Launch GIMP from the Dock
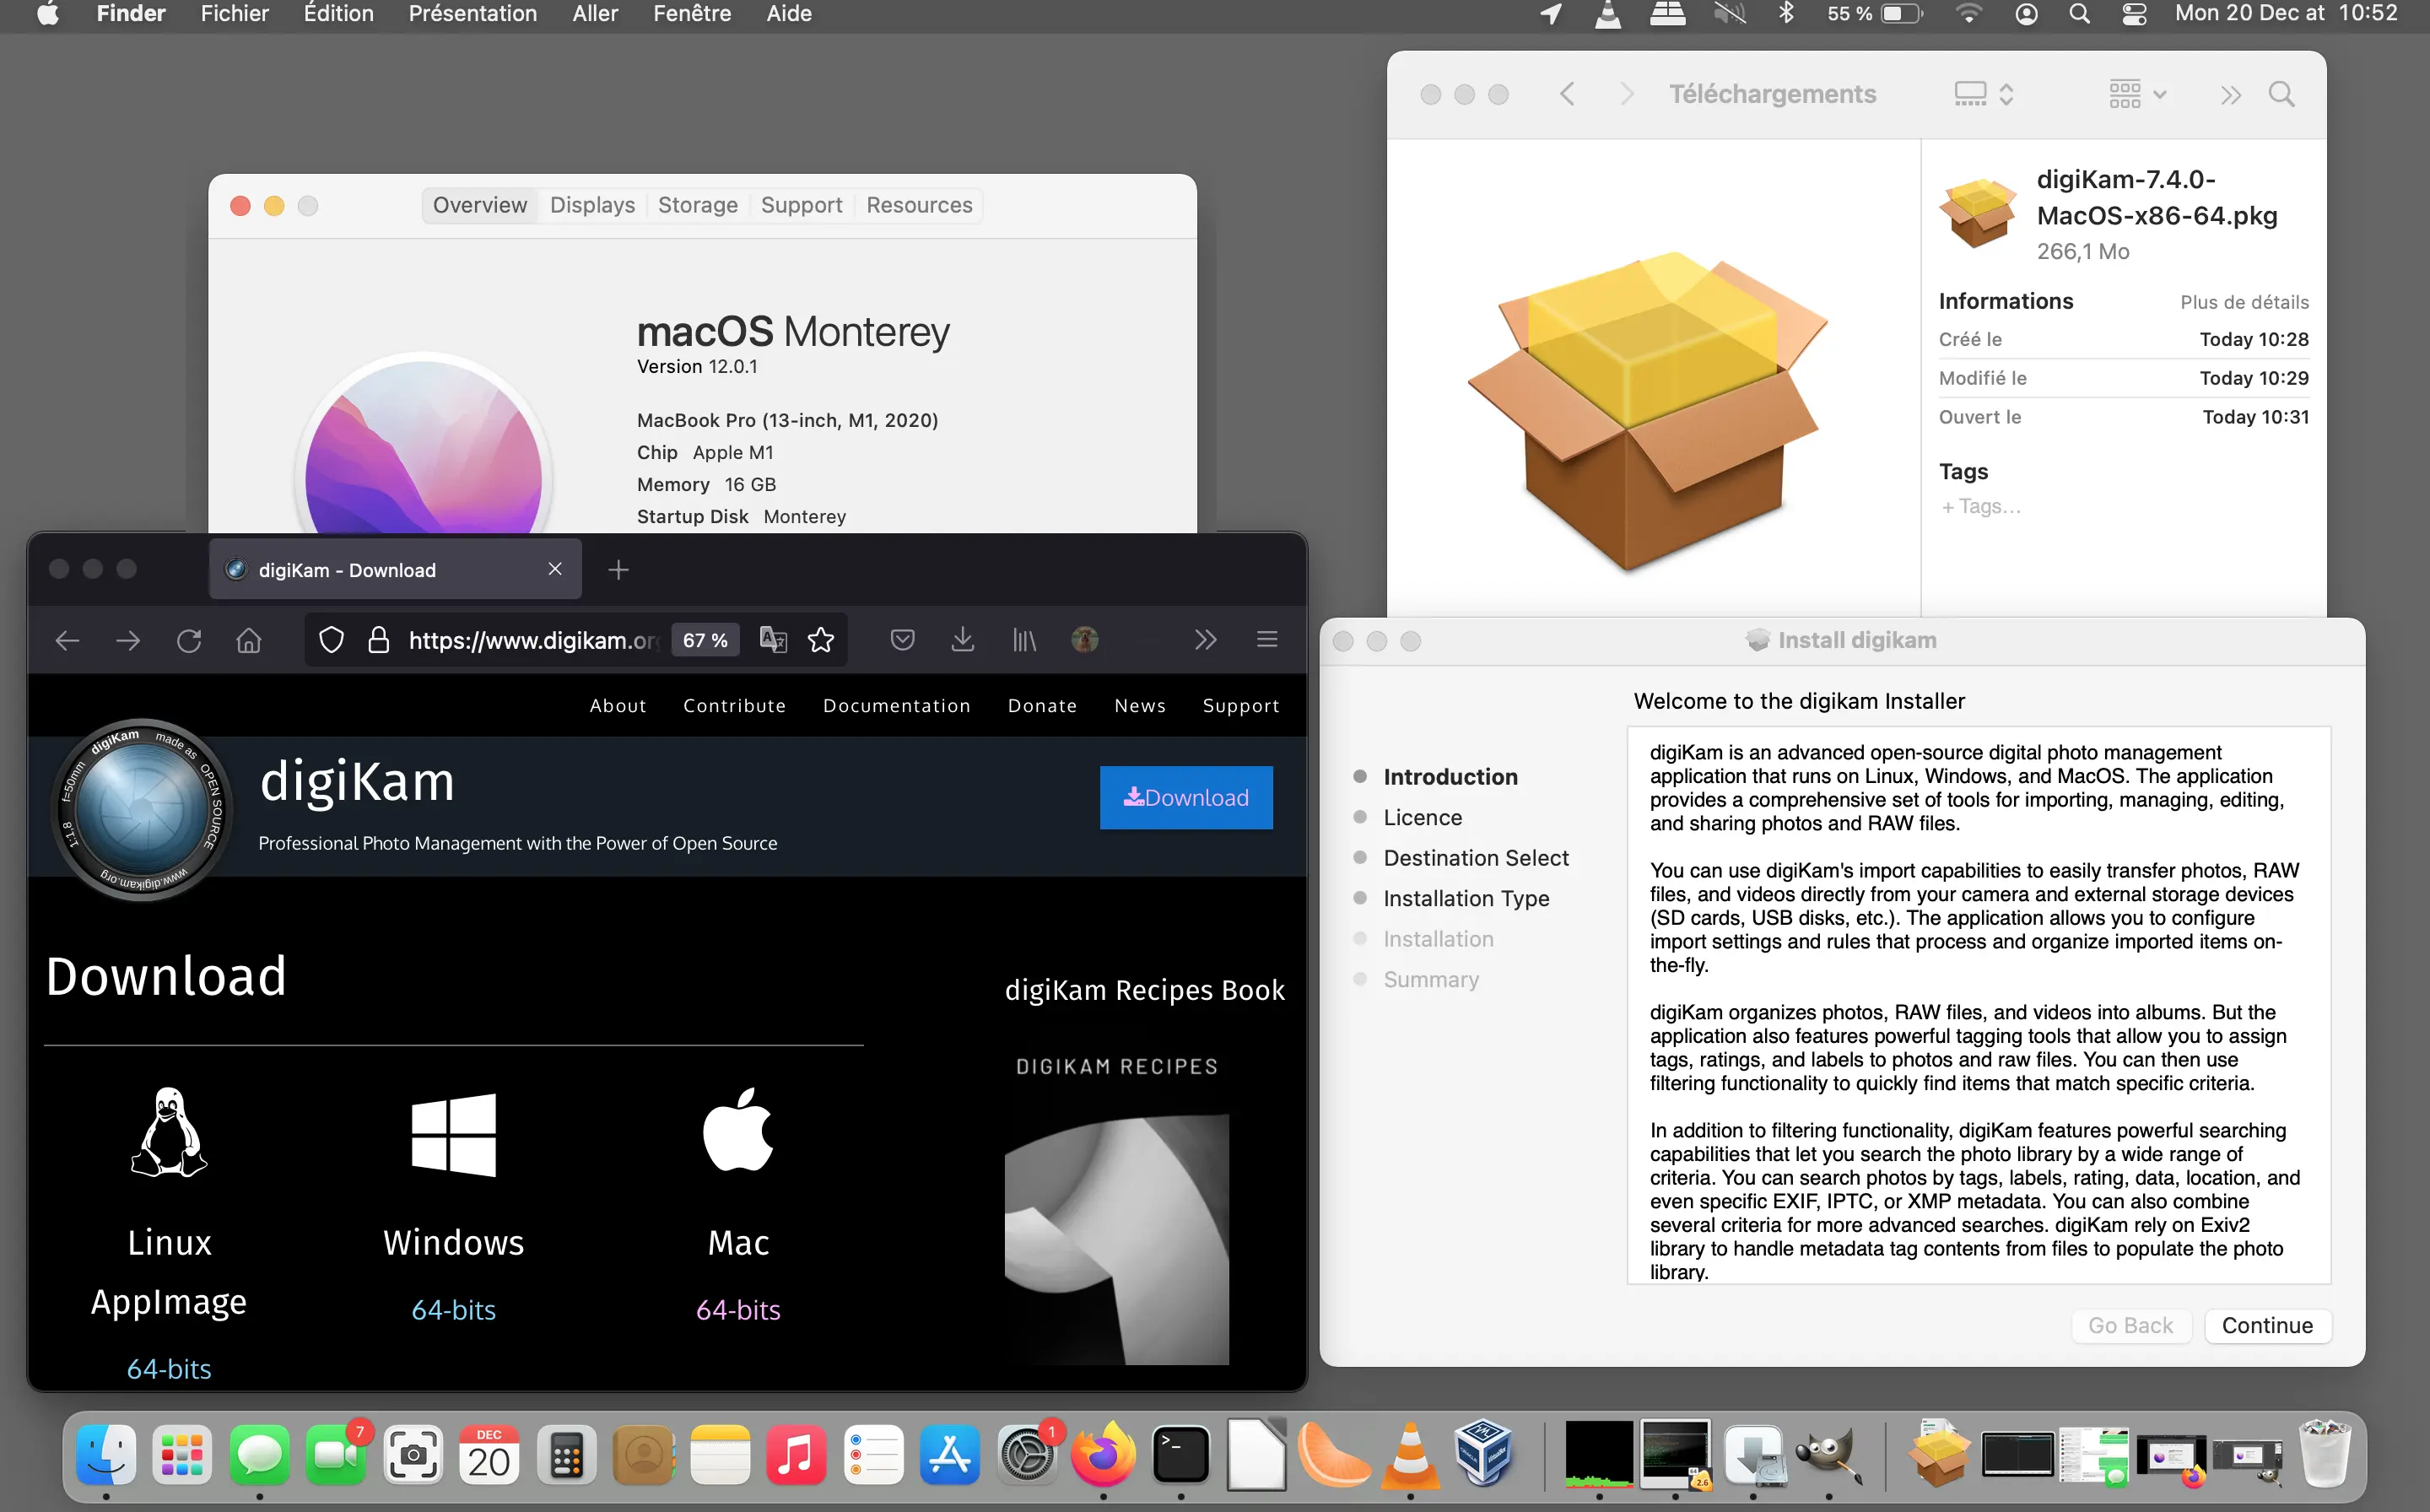The width and height of the screenshot is (2430, 1512). coord(1829,1455)
